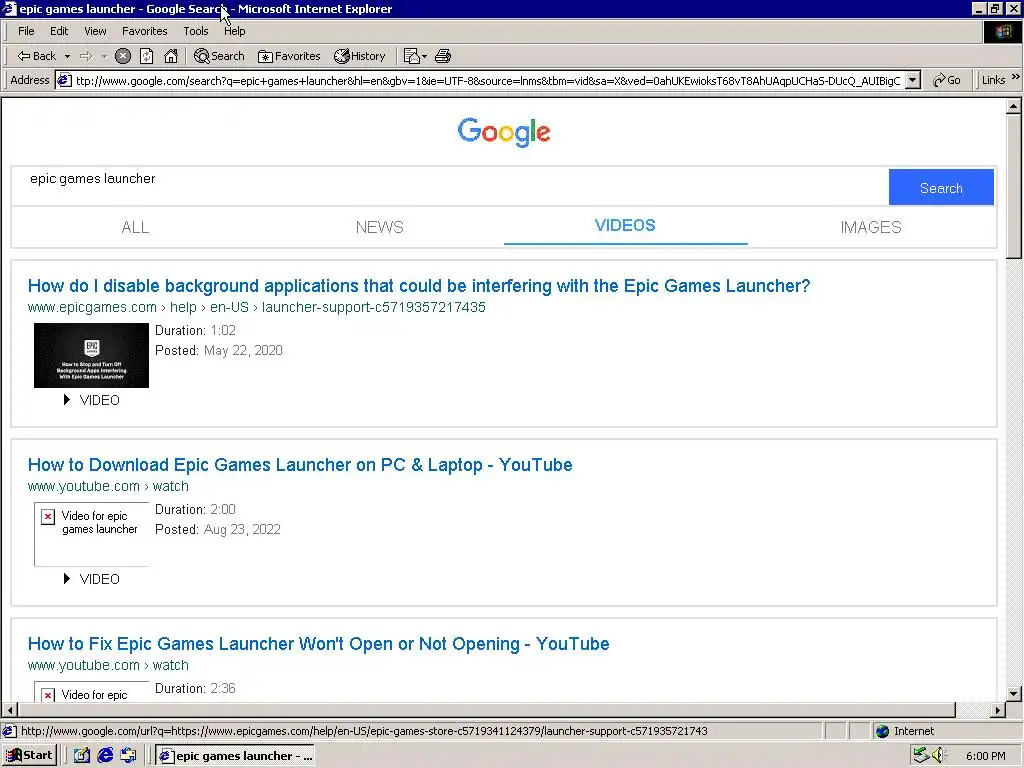Stop page loading with the Stop icon

pos(123,56)
